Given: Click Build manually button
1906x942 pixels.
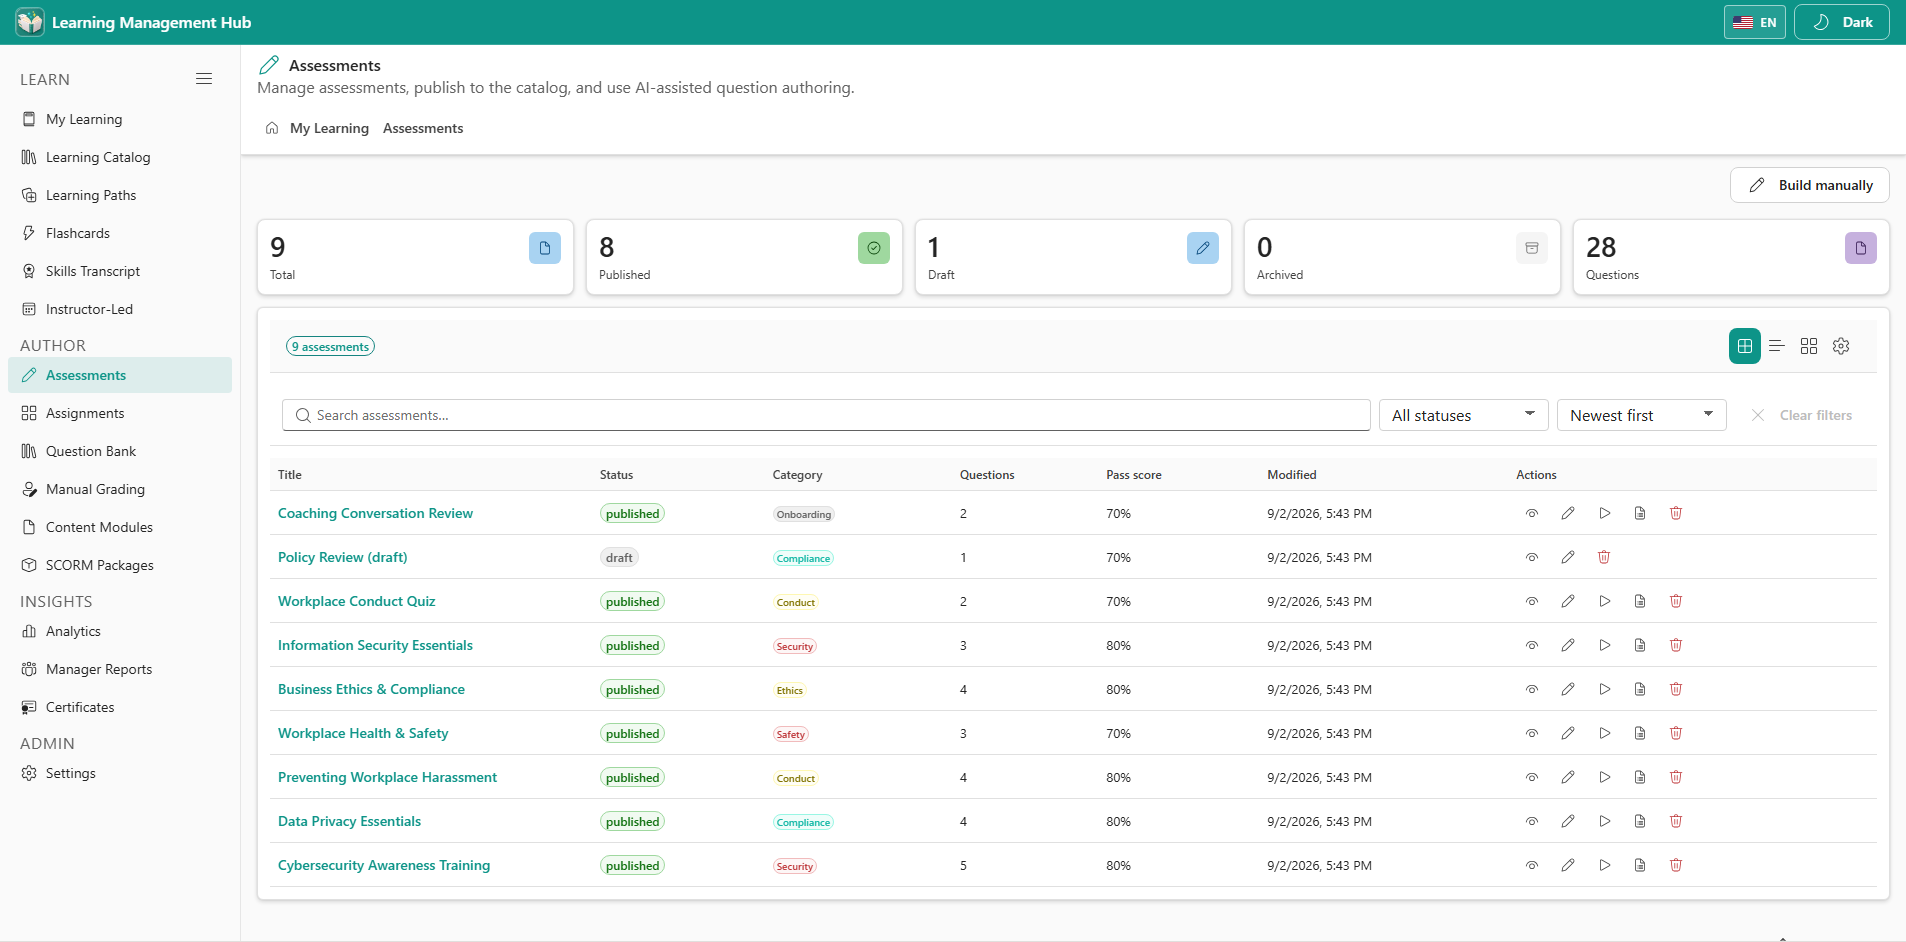Looking at the screenshot, I should 1809,185.
